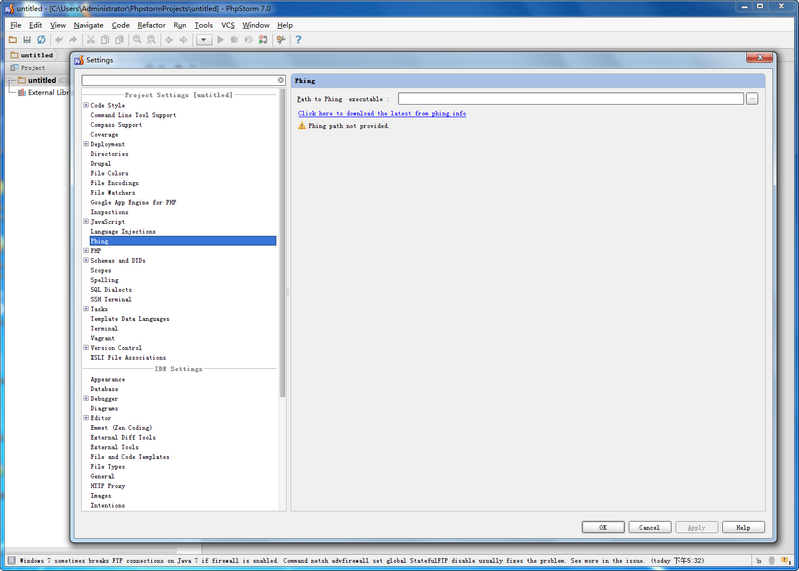This screenshot has height=571, width=799.
Task: Click the Paste toolbar icon
Action: point(119,40)
